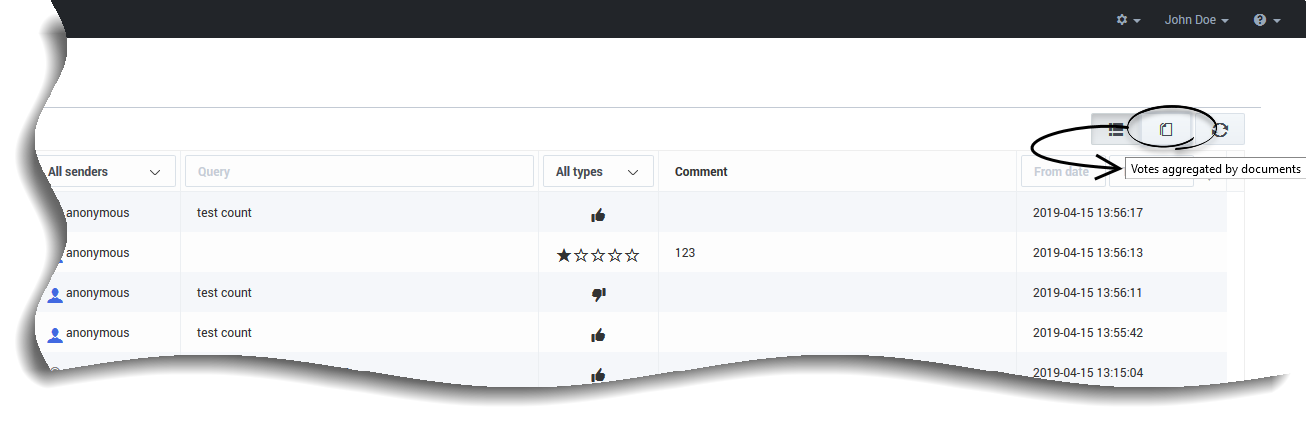Click user icon in the 13:56:11 row
This screenshot has width=1306, height=422.
pyautogui.click(x=55, y=294)
